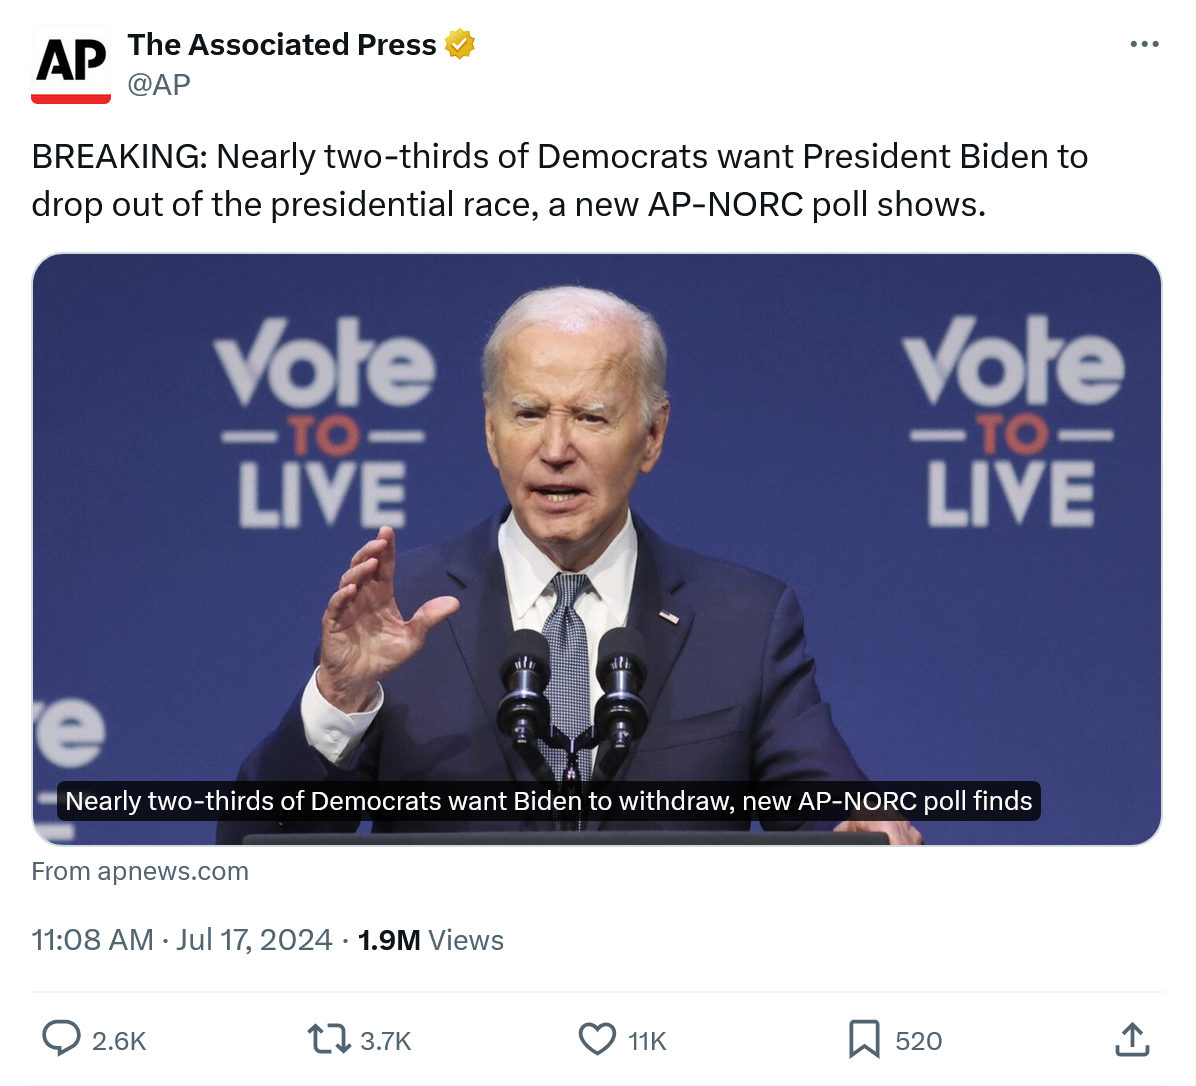The width and height of the screenshot is (1196, 1086).
Task: Click the 11:08 AM · Jul 17, 2024 timestamp
Action: (x=182, y=940)
